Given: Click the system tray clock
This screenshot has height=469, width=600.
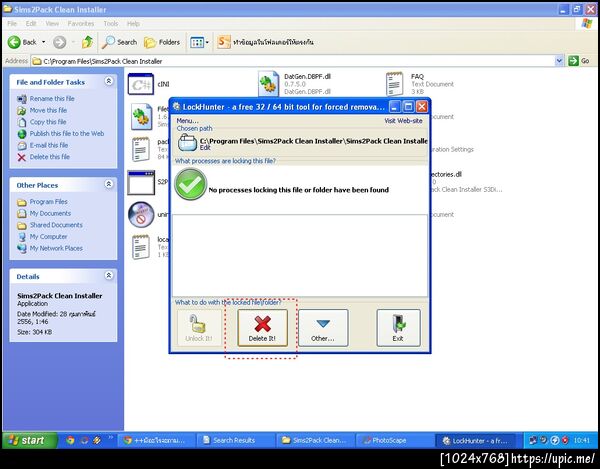Looking at the screenshot, I should [582, 441].
